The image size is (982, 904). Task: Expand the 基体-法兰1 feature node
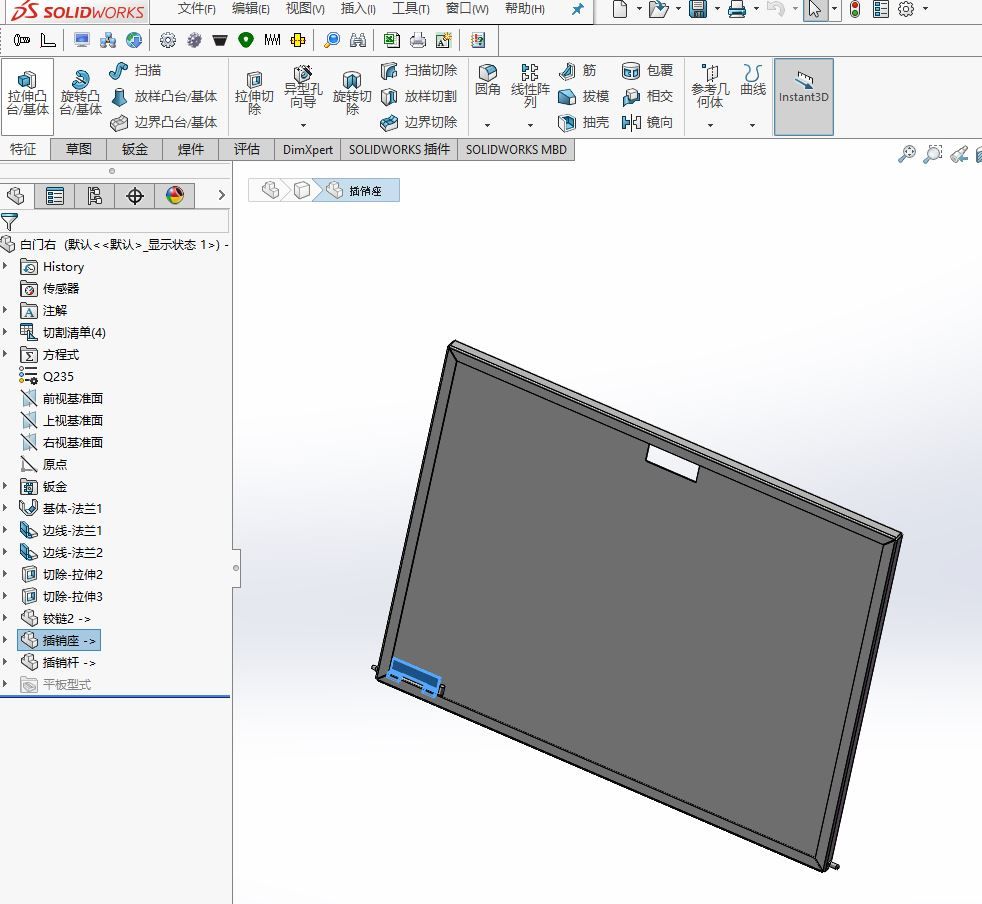point(6,508)
